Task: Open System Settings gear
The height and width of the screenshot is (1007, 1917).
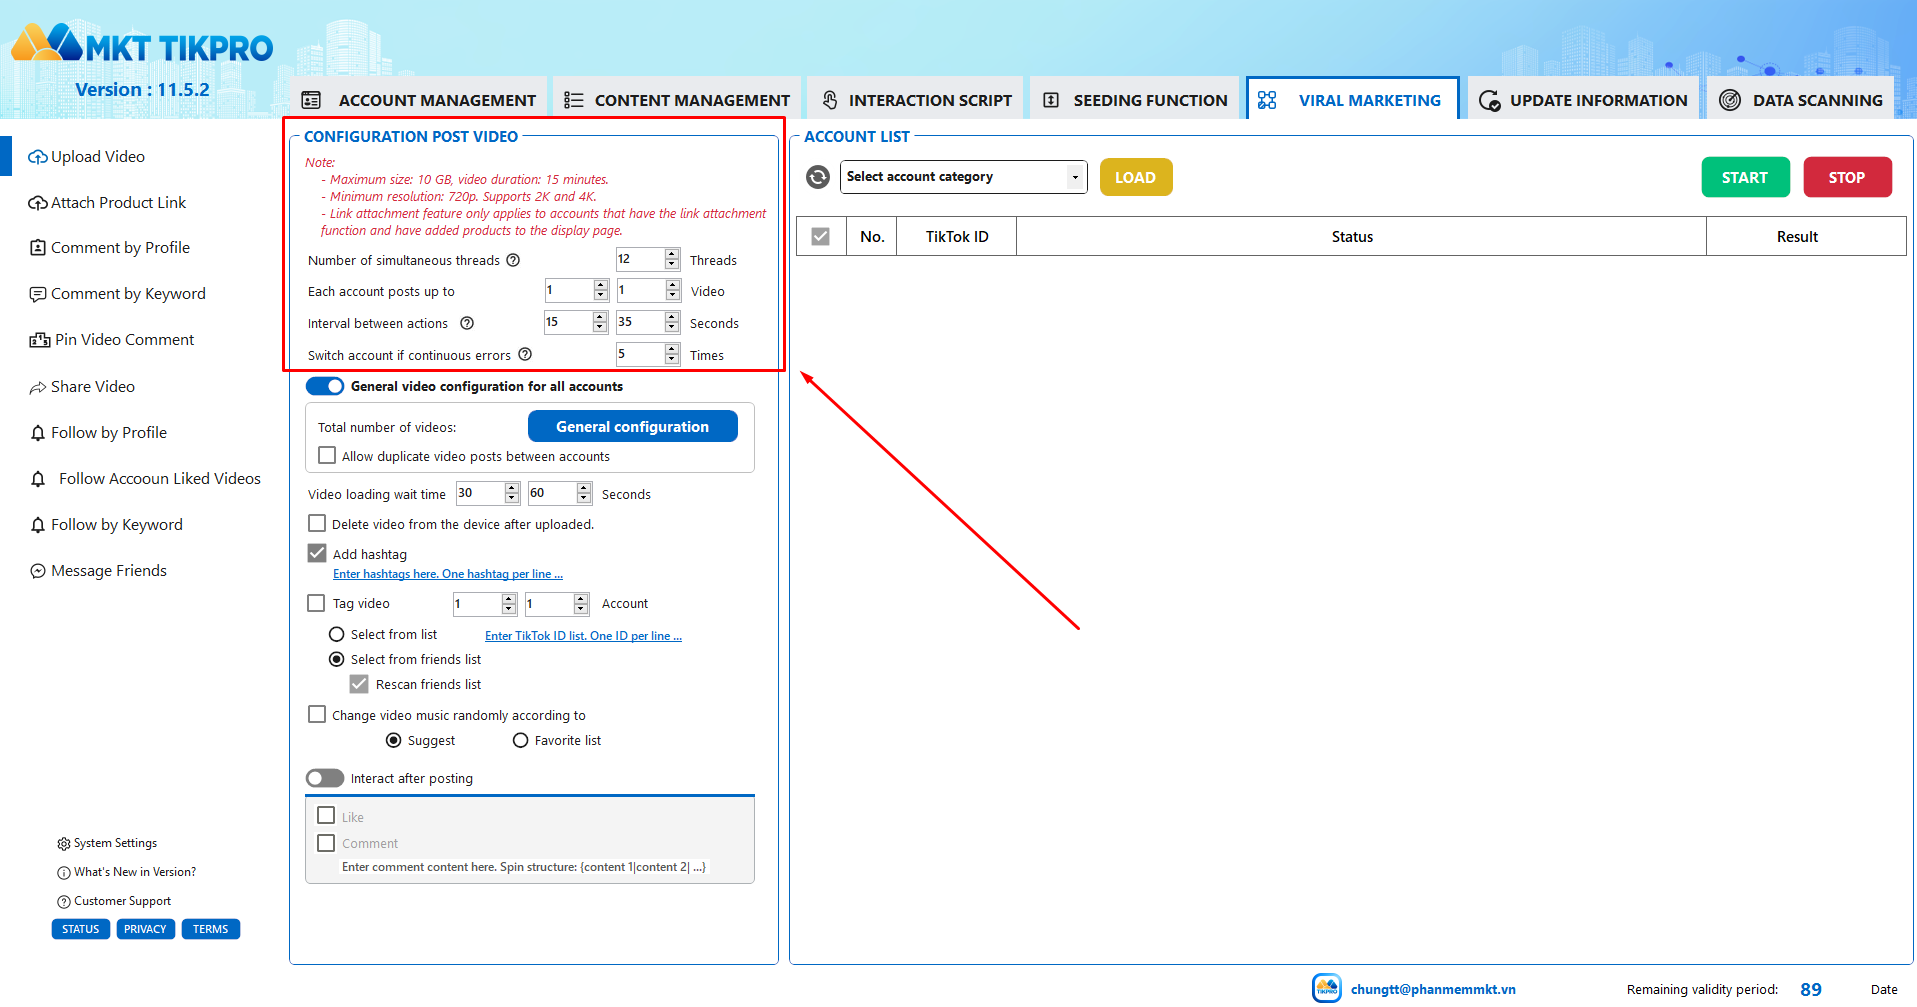Action: coord(64,844)
